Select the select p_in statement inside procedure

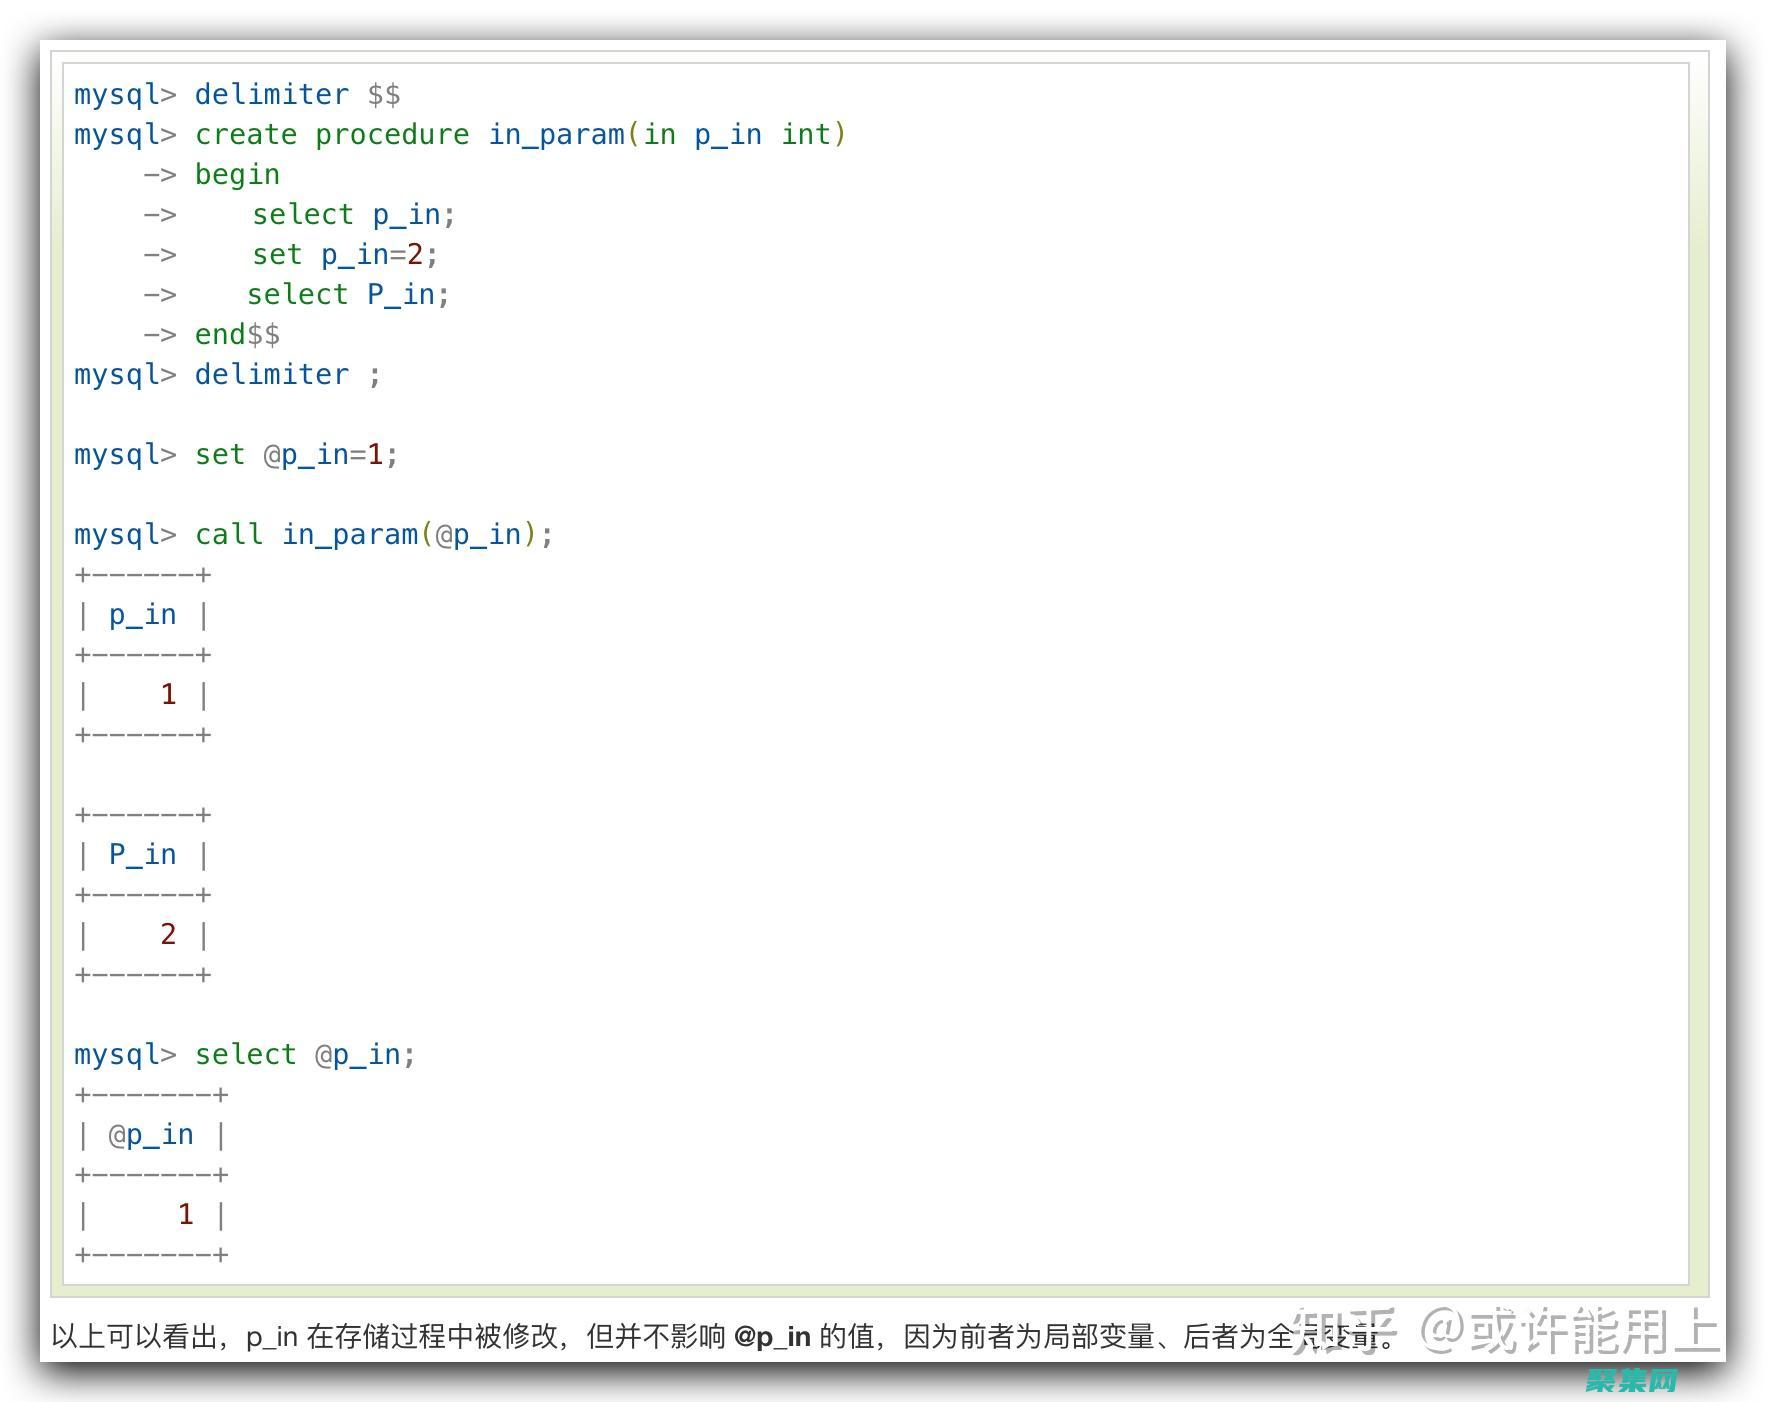(353, 213)
